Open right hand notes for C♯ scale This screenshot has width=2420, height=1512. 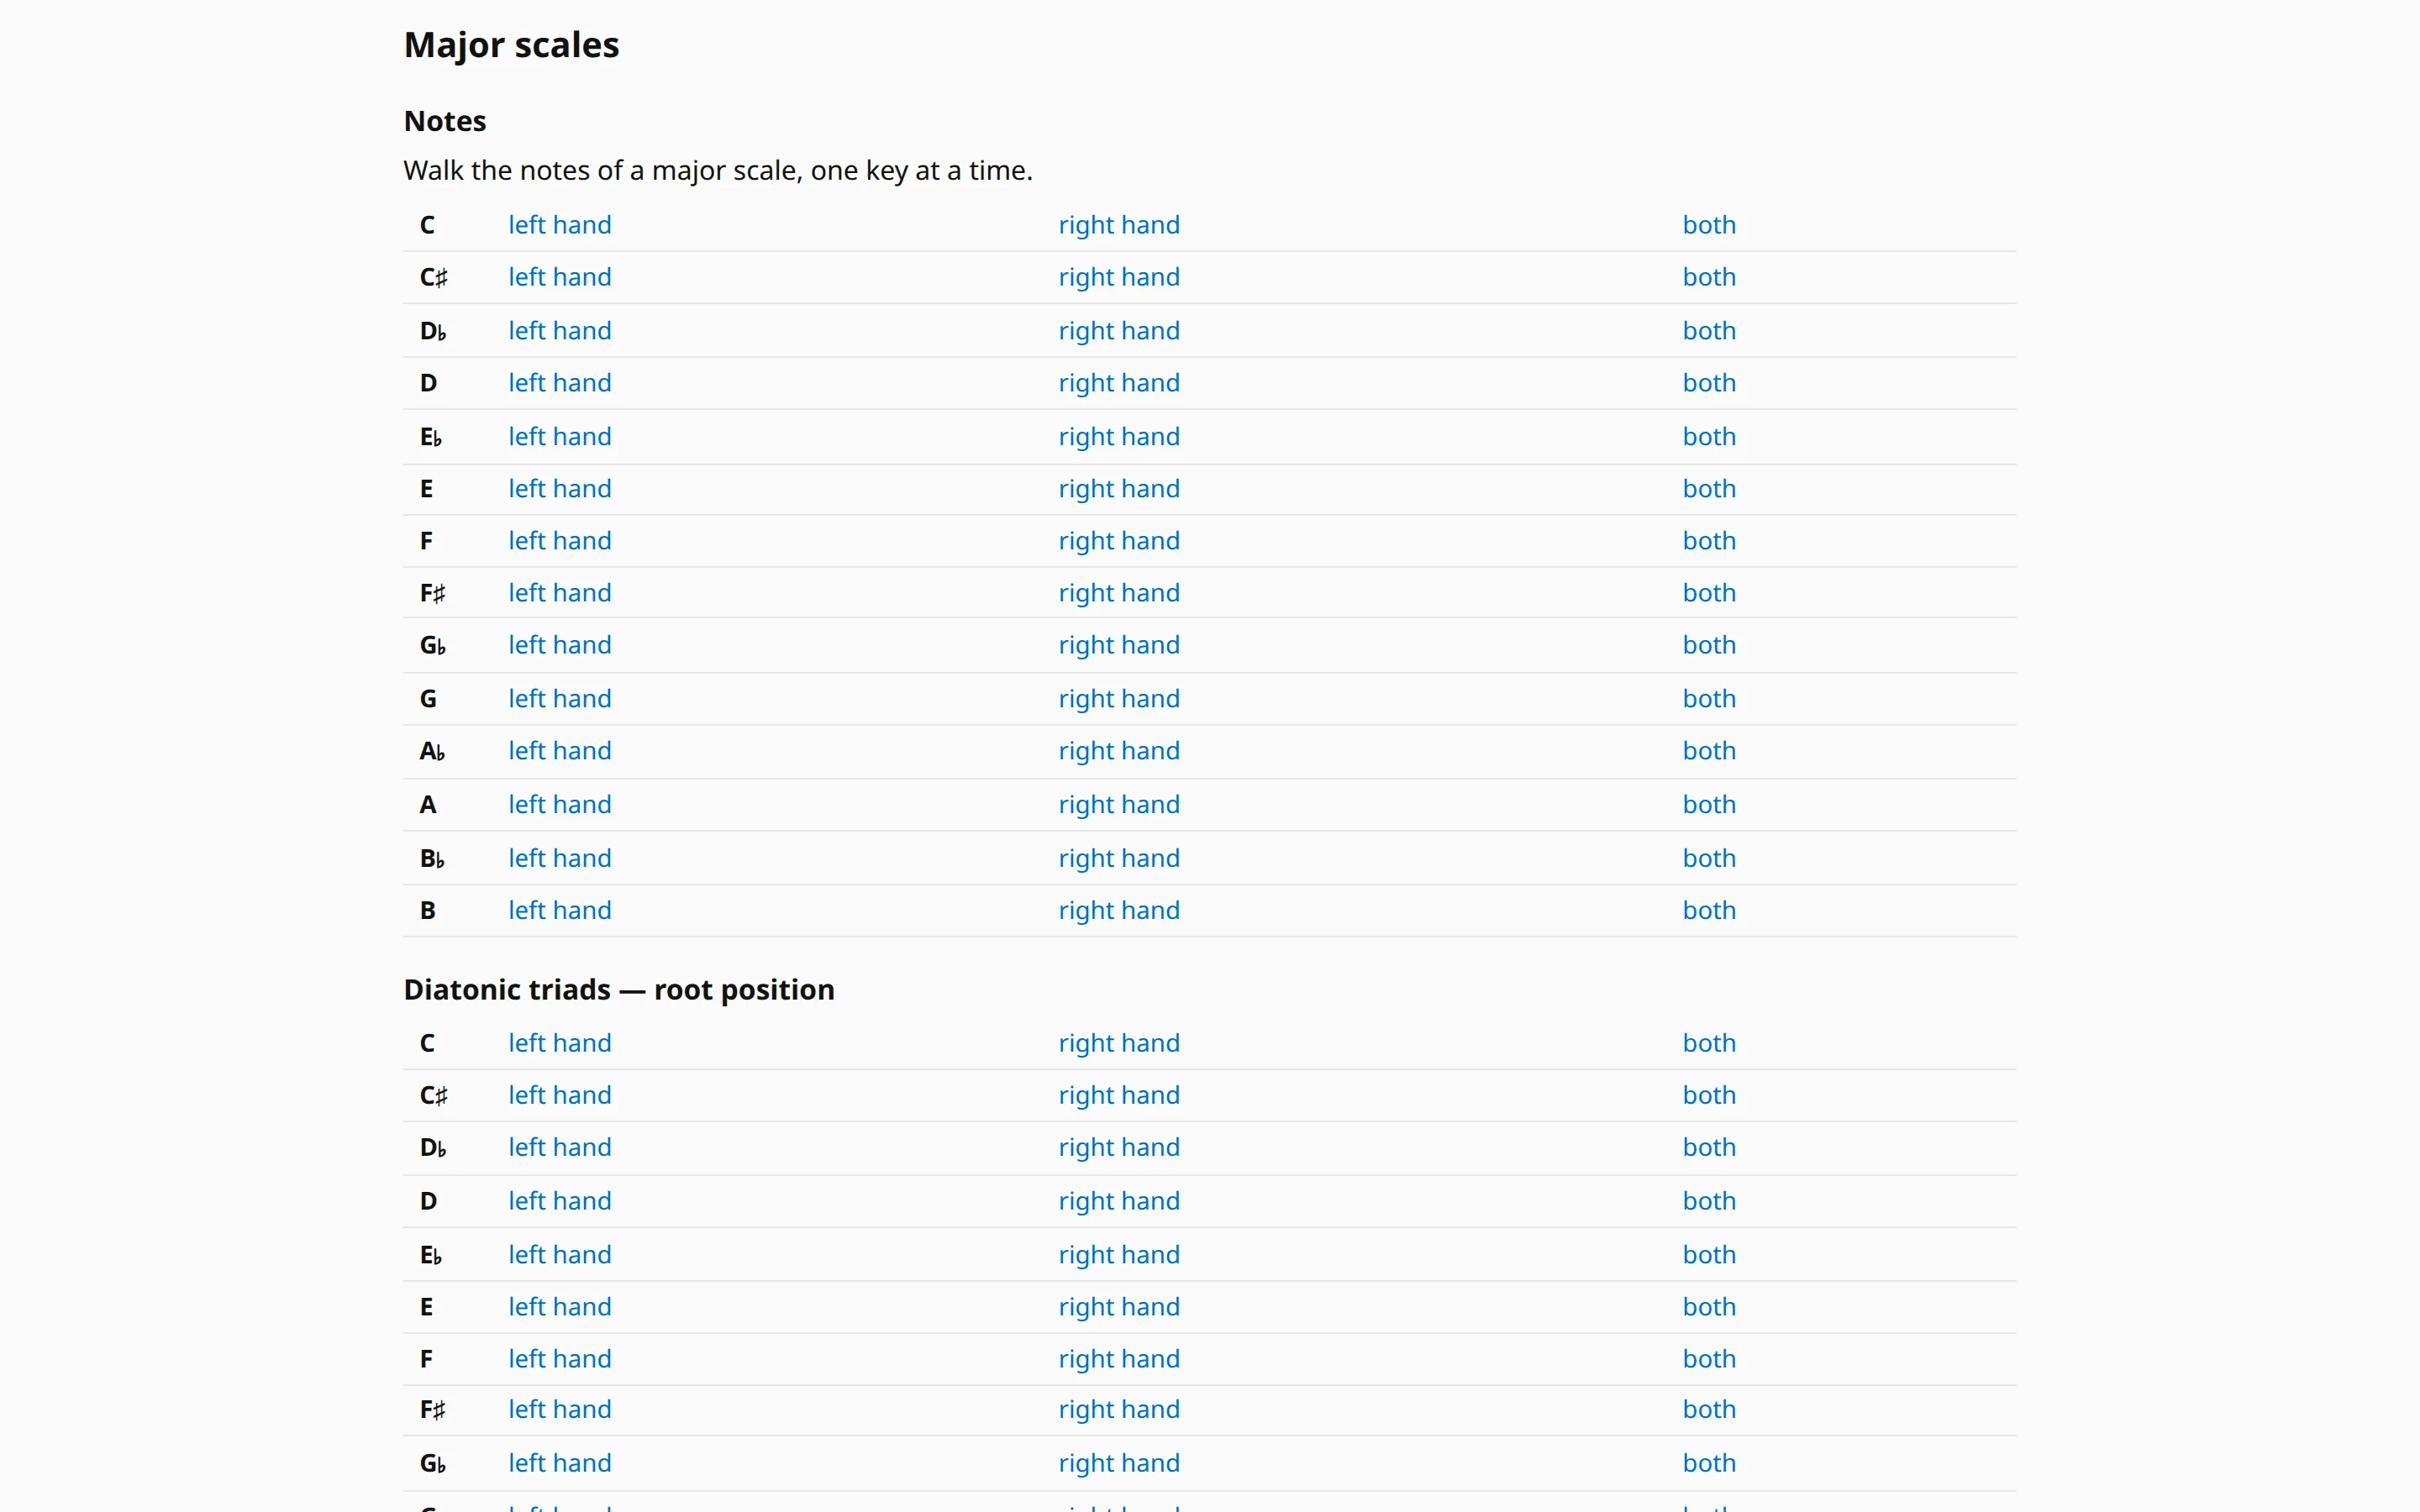[x=1119, y=277]
